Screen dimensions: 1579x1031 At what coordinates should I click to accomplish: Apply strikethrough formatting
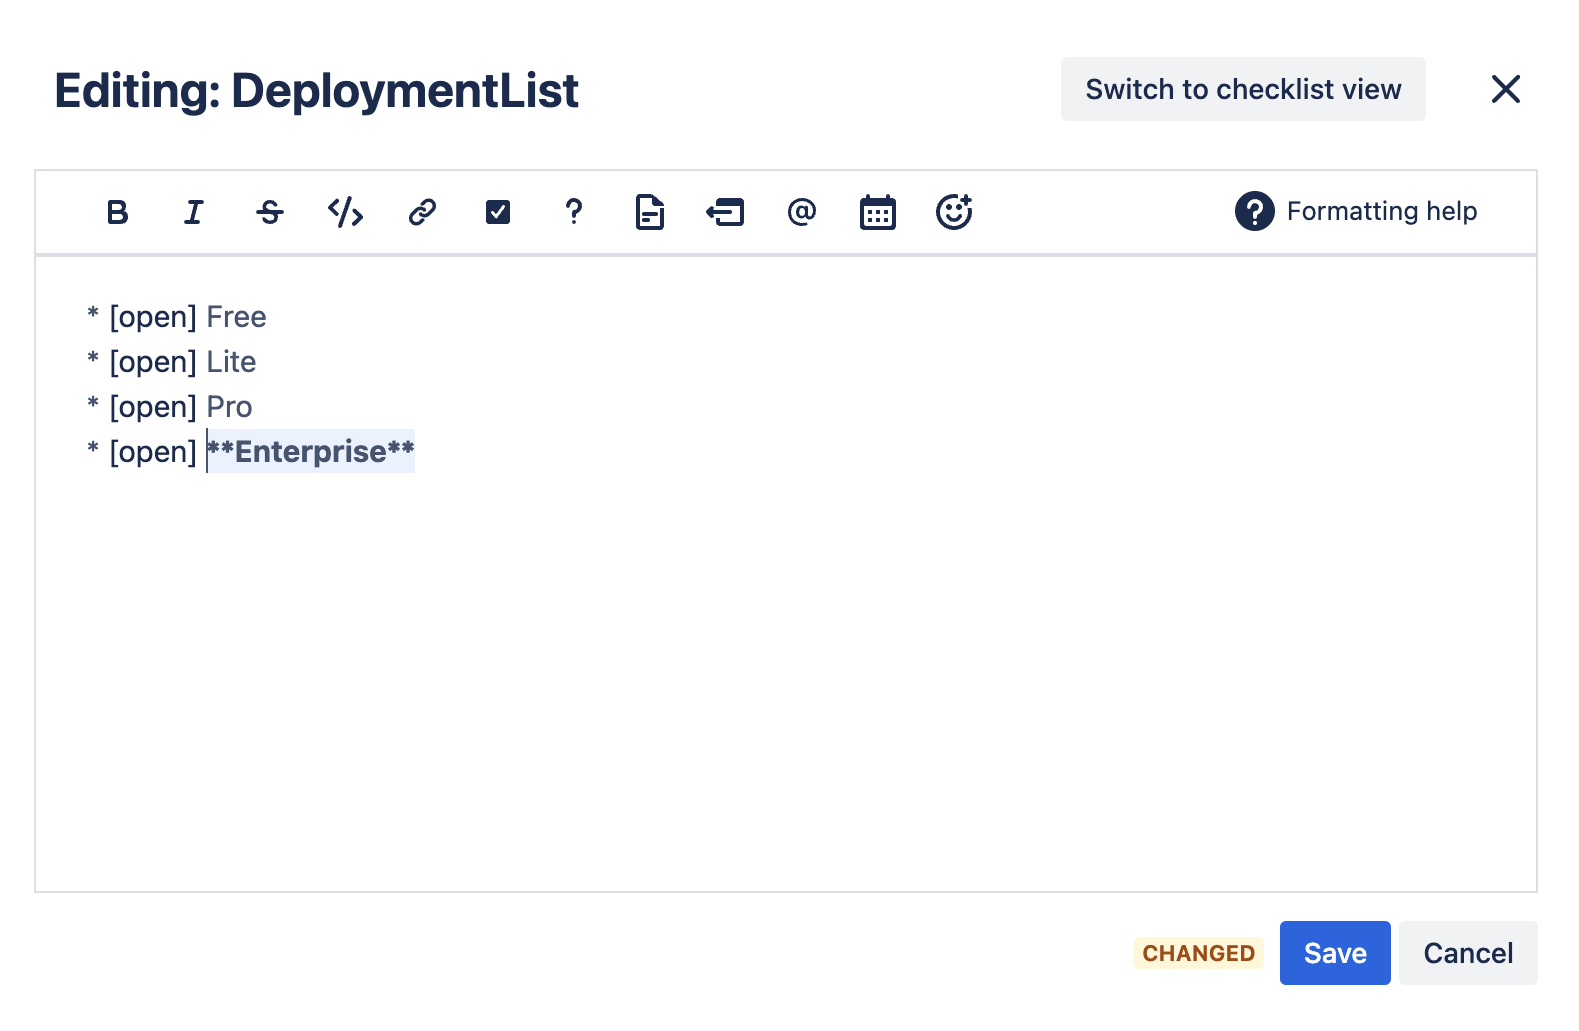pyautogui.click(x=270, y=212)
